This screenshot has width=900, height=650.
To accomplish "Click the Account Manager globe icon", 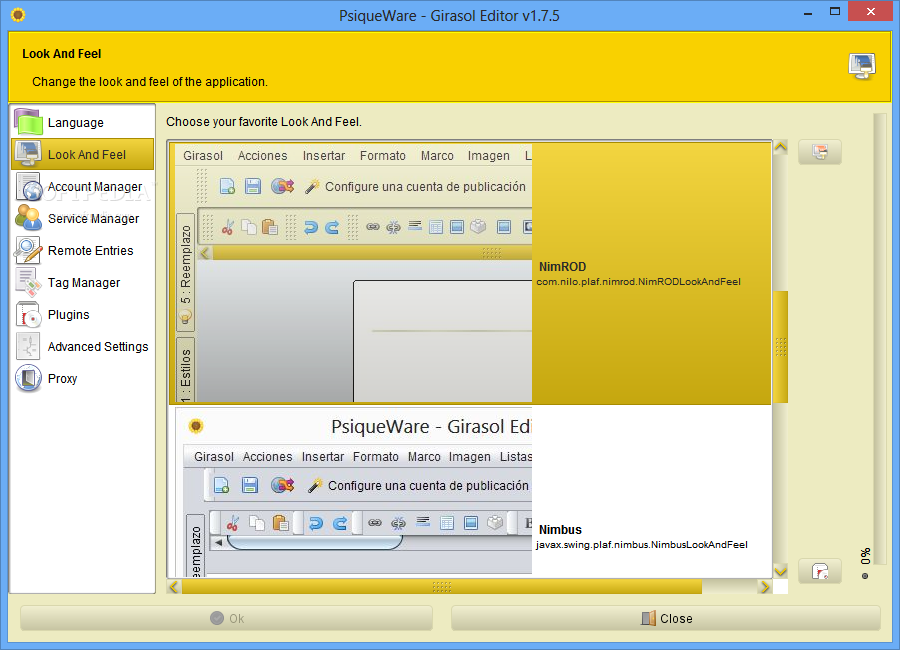I will click(29, 187).
